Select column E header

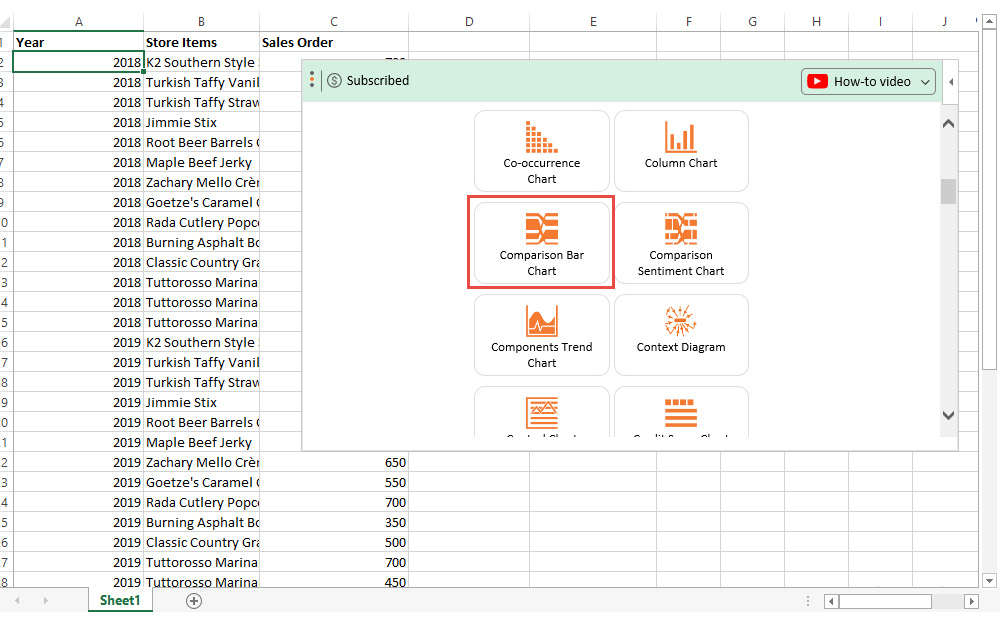[593, 22]
